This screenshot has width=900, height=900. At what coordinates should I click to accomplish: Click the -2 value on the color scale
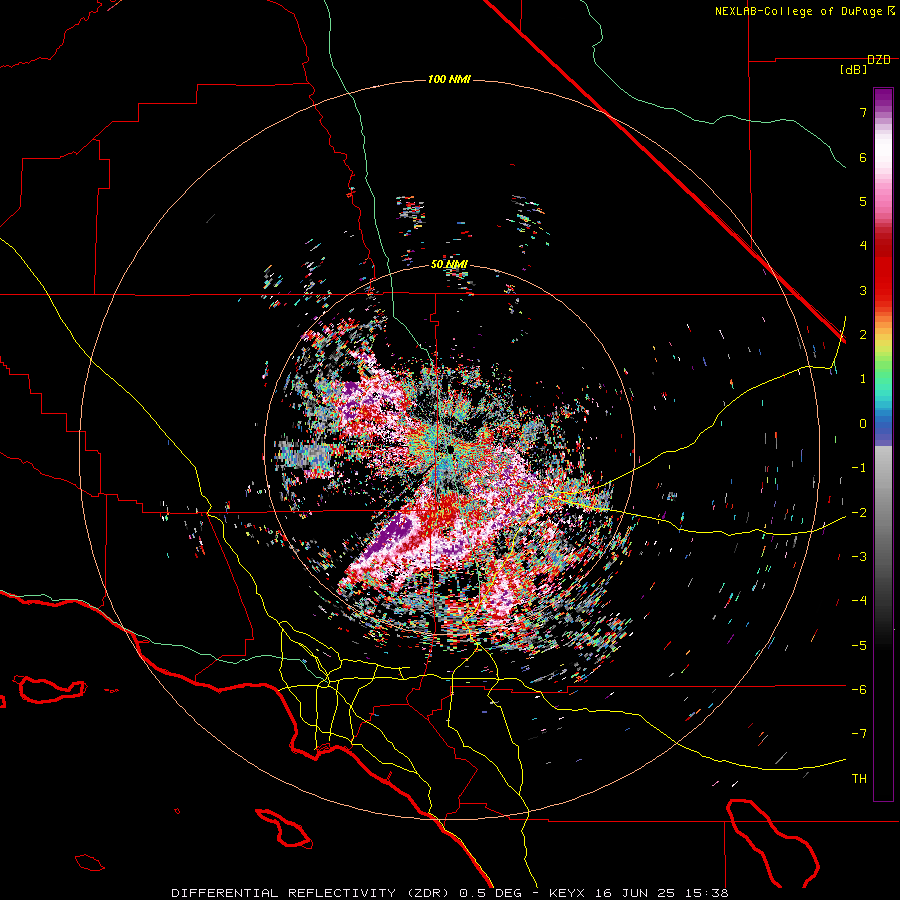click(x=859, y=512)
